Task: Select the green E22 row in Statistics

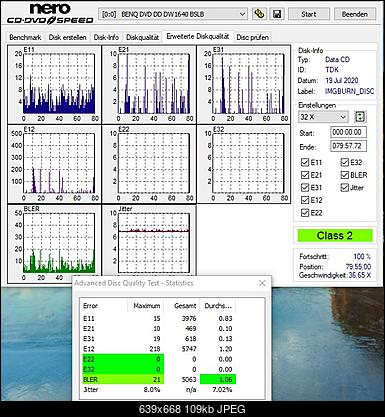Action: click(158, 359)
